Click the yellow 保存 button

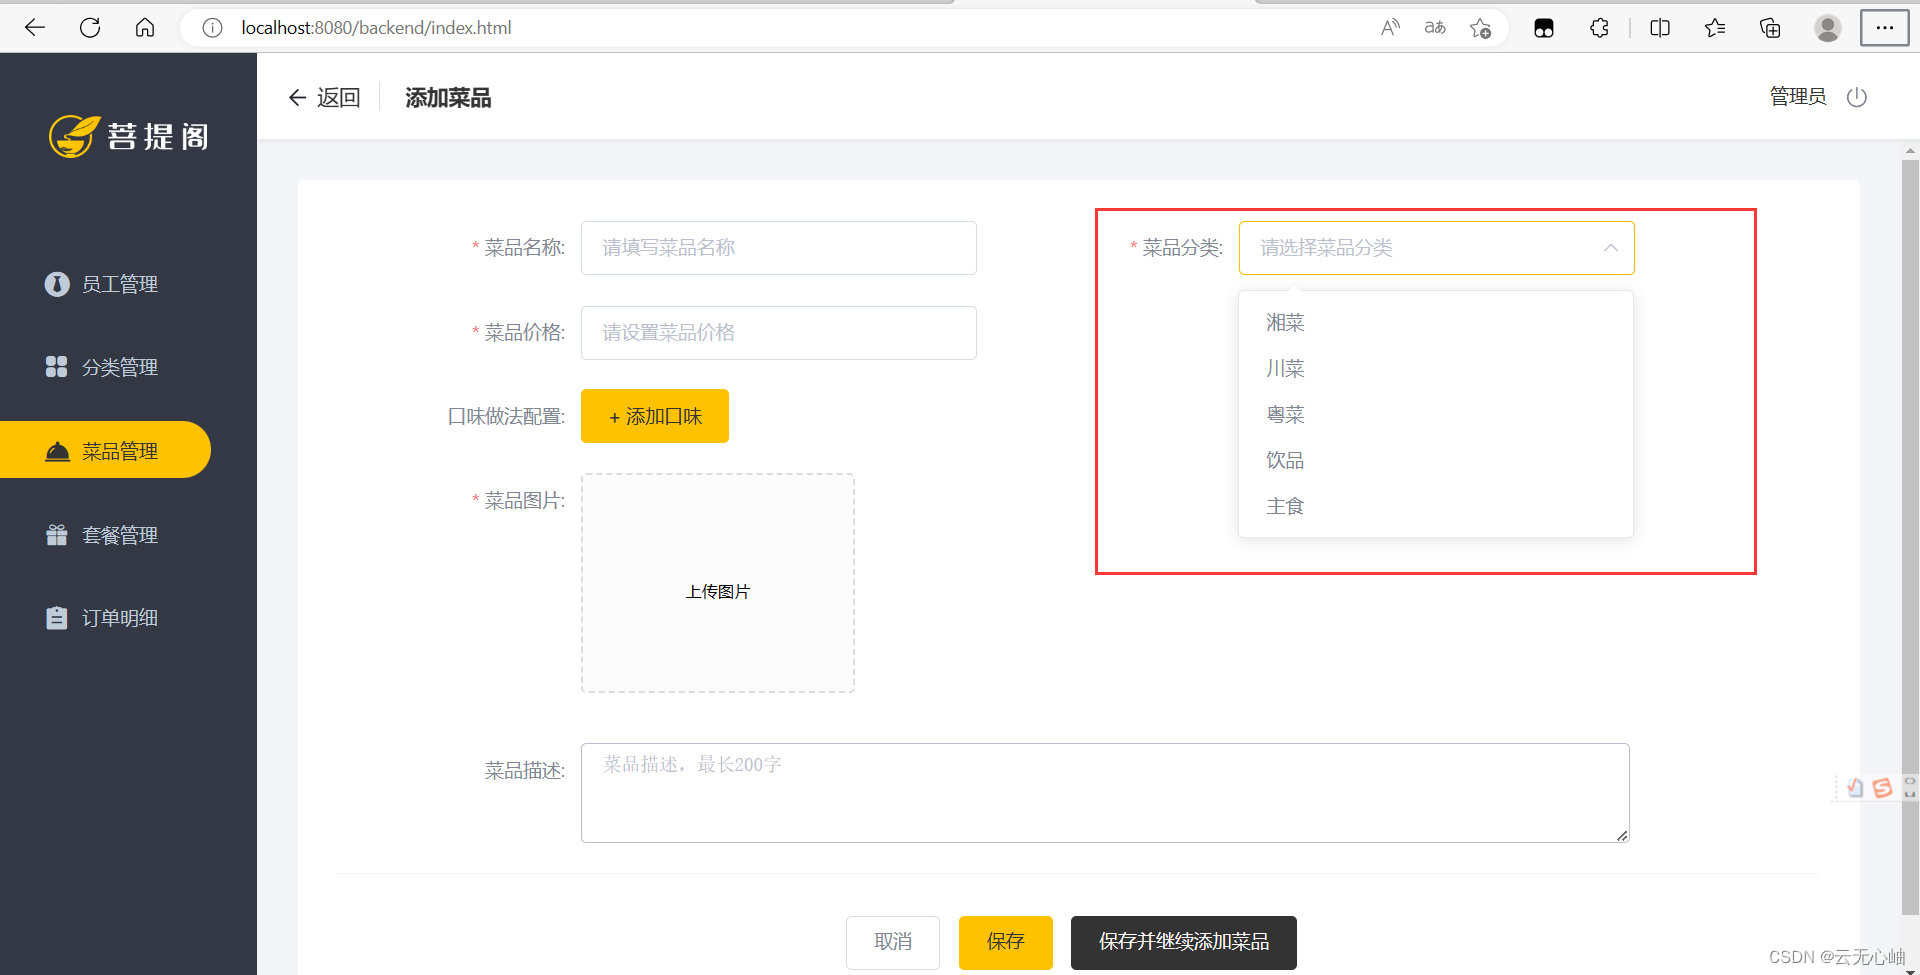(1006, 942)
